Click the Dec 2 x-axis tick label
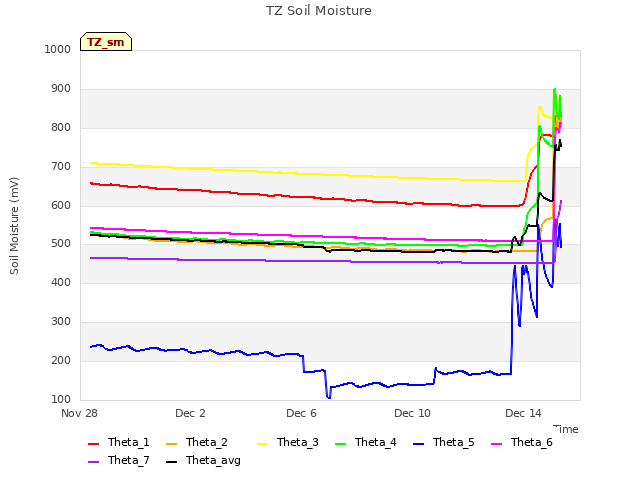 pos(190,413)
